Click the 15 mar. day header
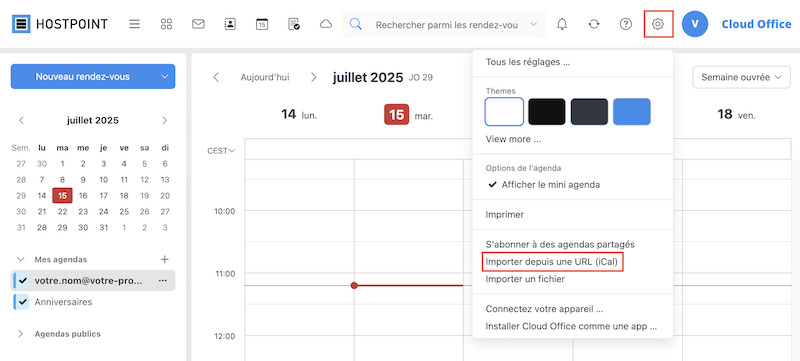This screenshot has height=361, width=800. pyautogui.click(x=409, y=115)
